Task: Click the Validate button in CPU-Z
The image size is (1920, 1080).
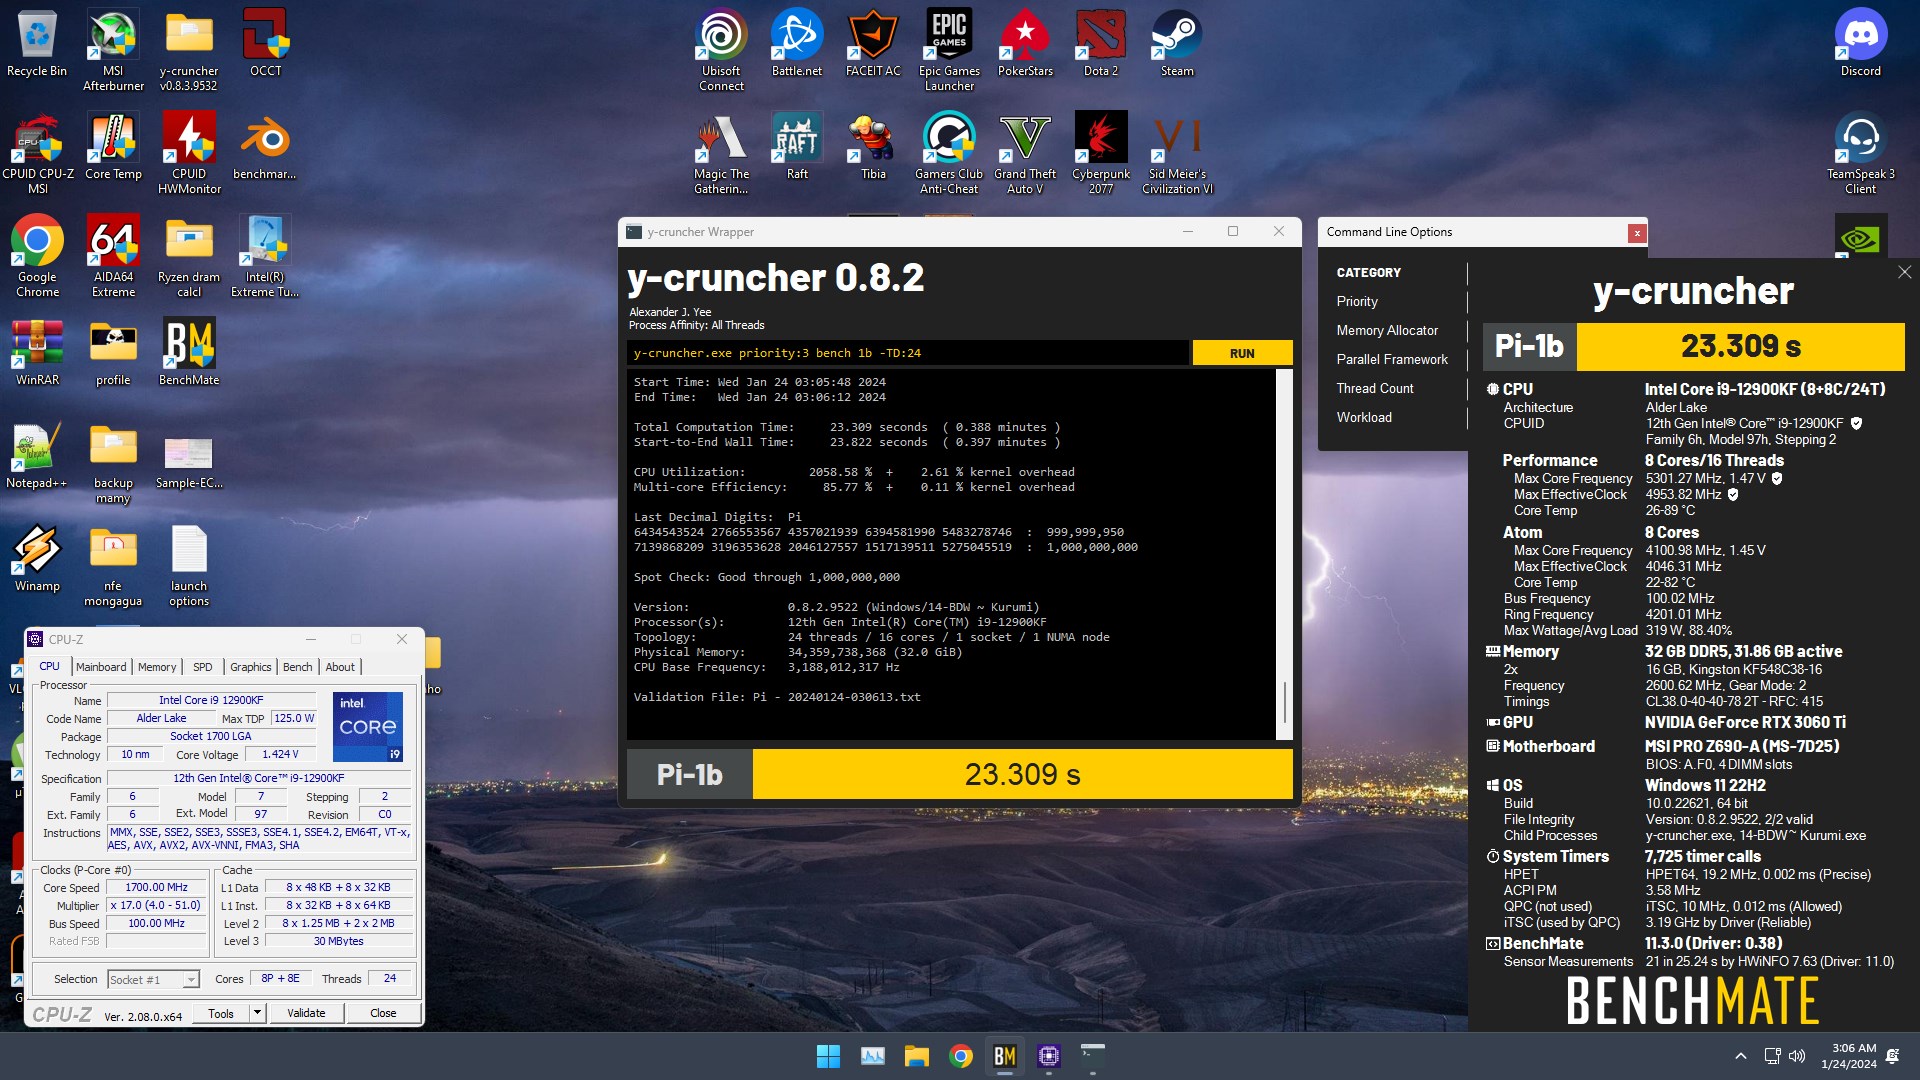Action: pos(306,1013)
